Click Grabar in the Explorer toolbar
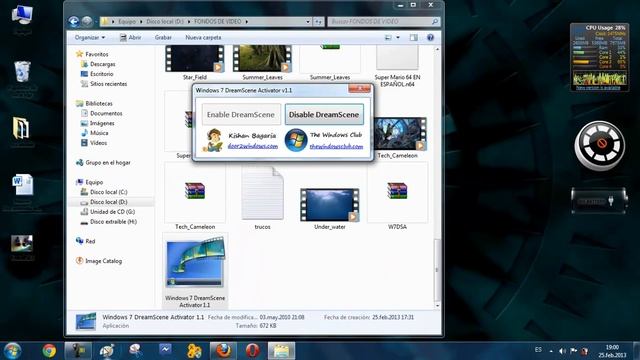 pyautogui.click(x=163, y=38)
